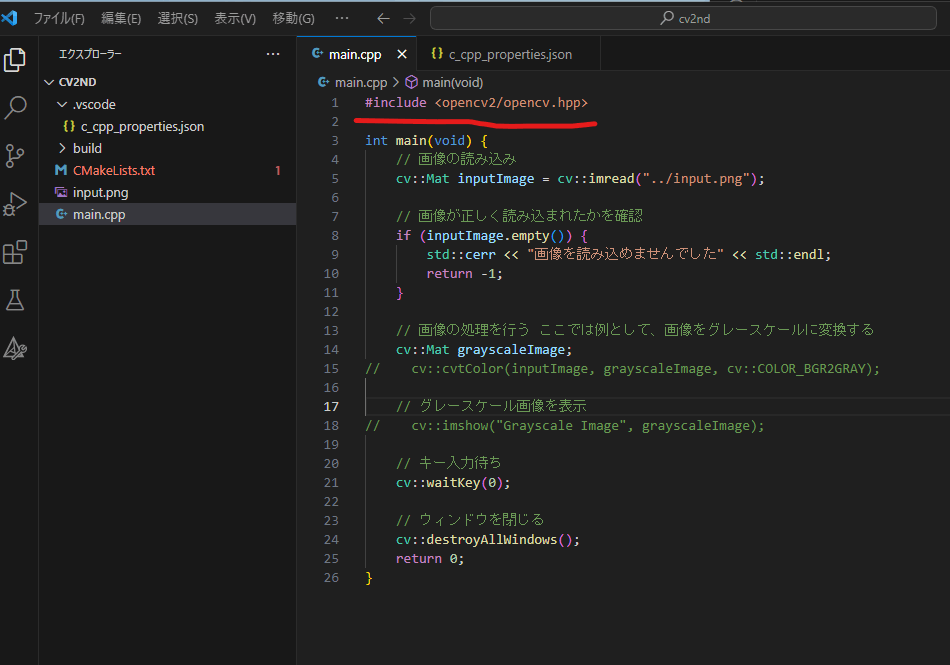
Task: Click the inputImage.empty() condition line
Action: coord(491,236)
